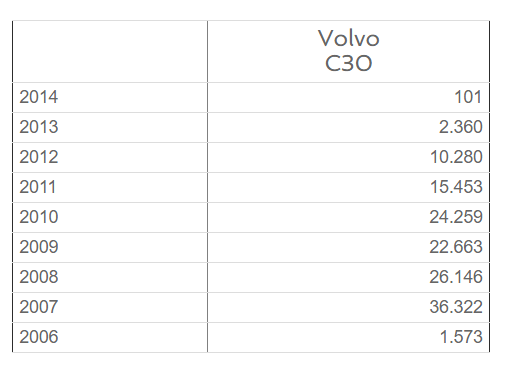Select the 2013 year cell
This screenshot has height=372, width=509.
pos(110,127)
